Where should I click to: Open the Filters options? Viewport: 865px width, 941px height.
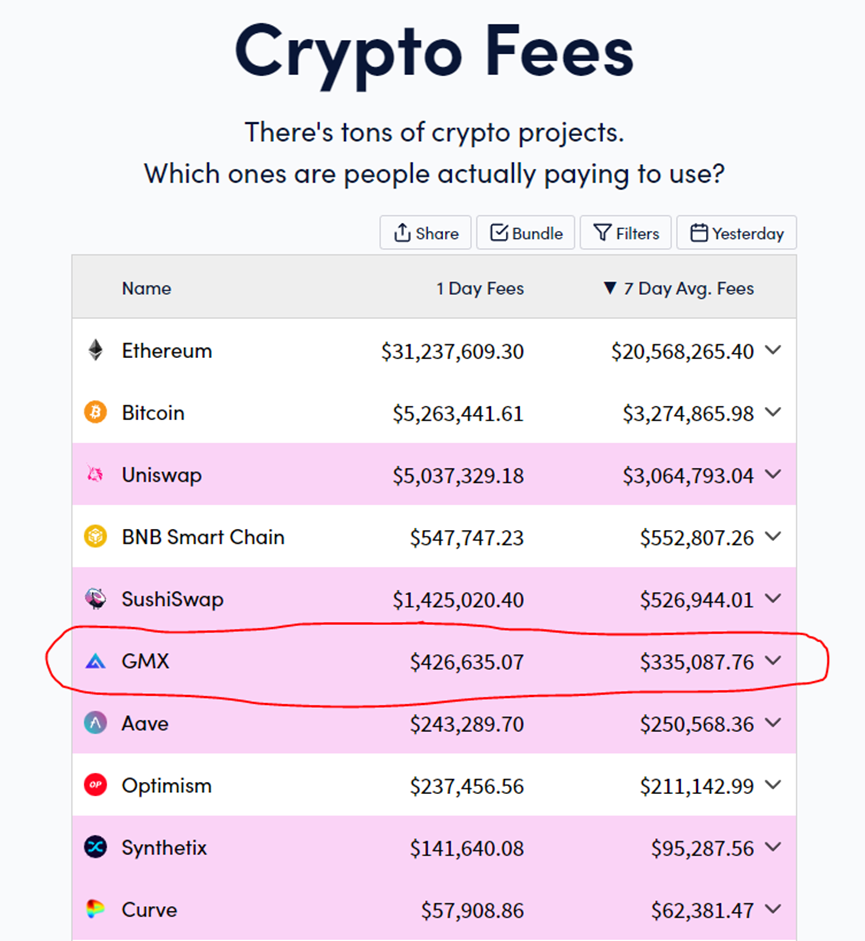[627, 233]
